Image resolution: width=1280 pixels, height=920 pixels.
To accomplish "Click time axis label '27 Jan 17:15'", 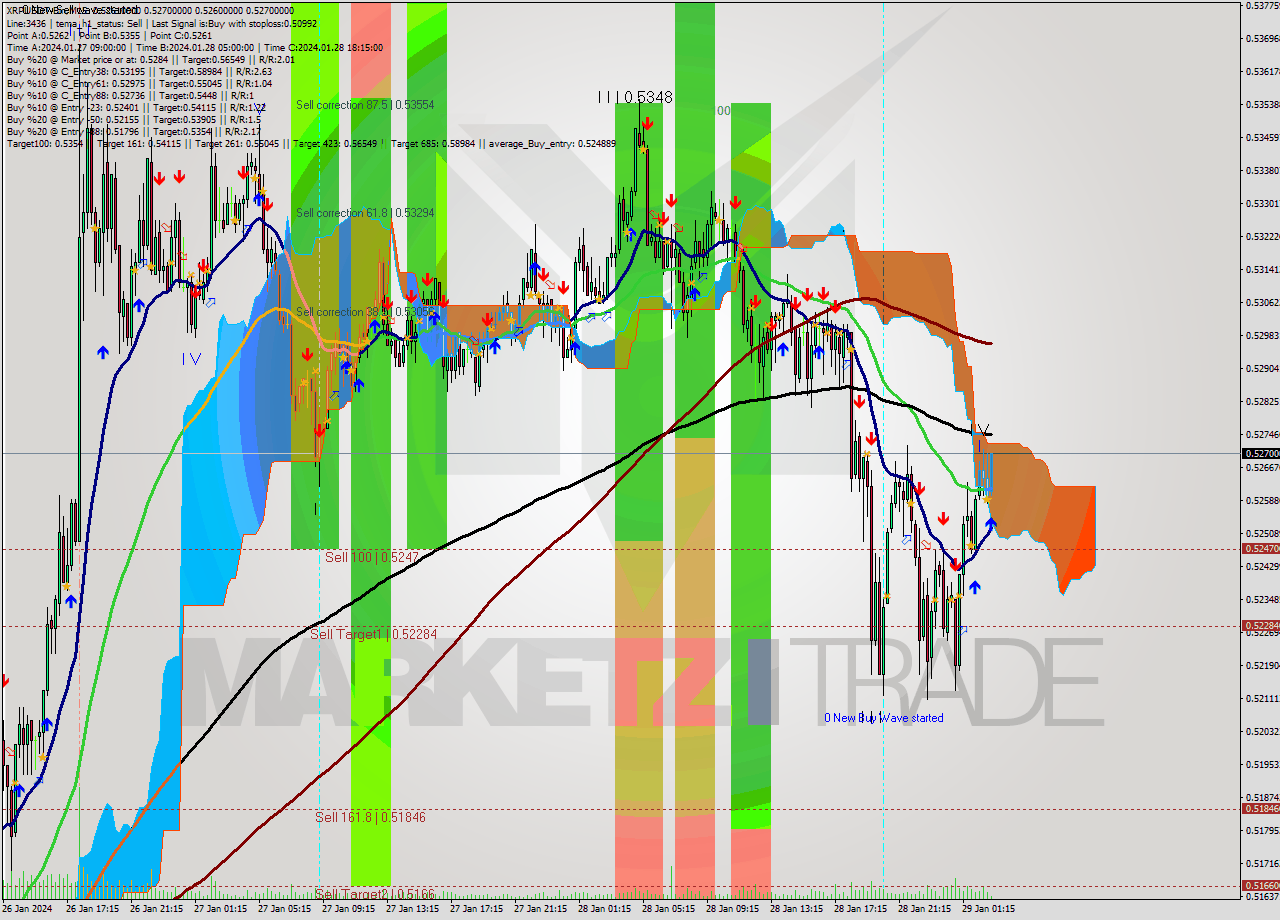I will 476,909.
